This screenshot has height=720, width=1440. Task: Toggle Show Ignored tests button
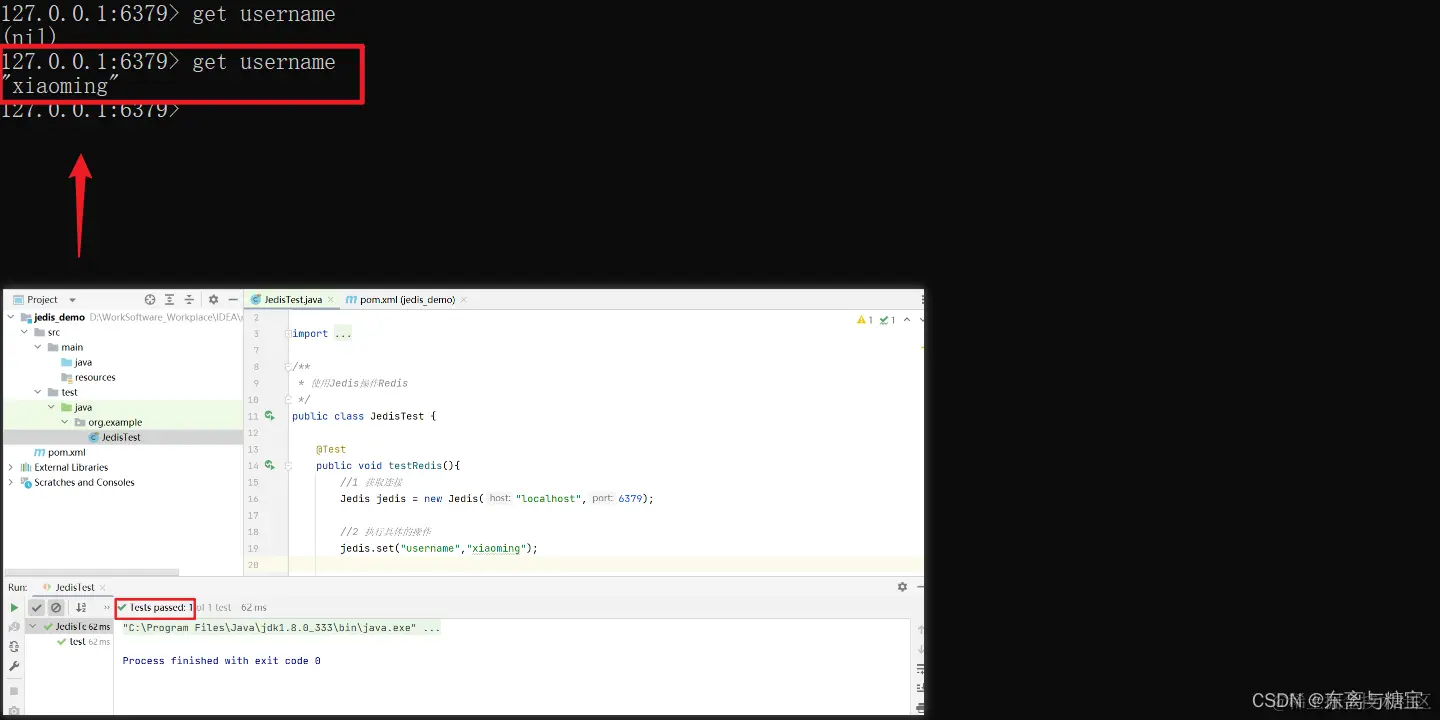point(56,607)
